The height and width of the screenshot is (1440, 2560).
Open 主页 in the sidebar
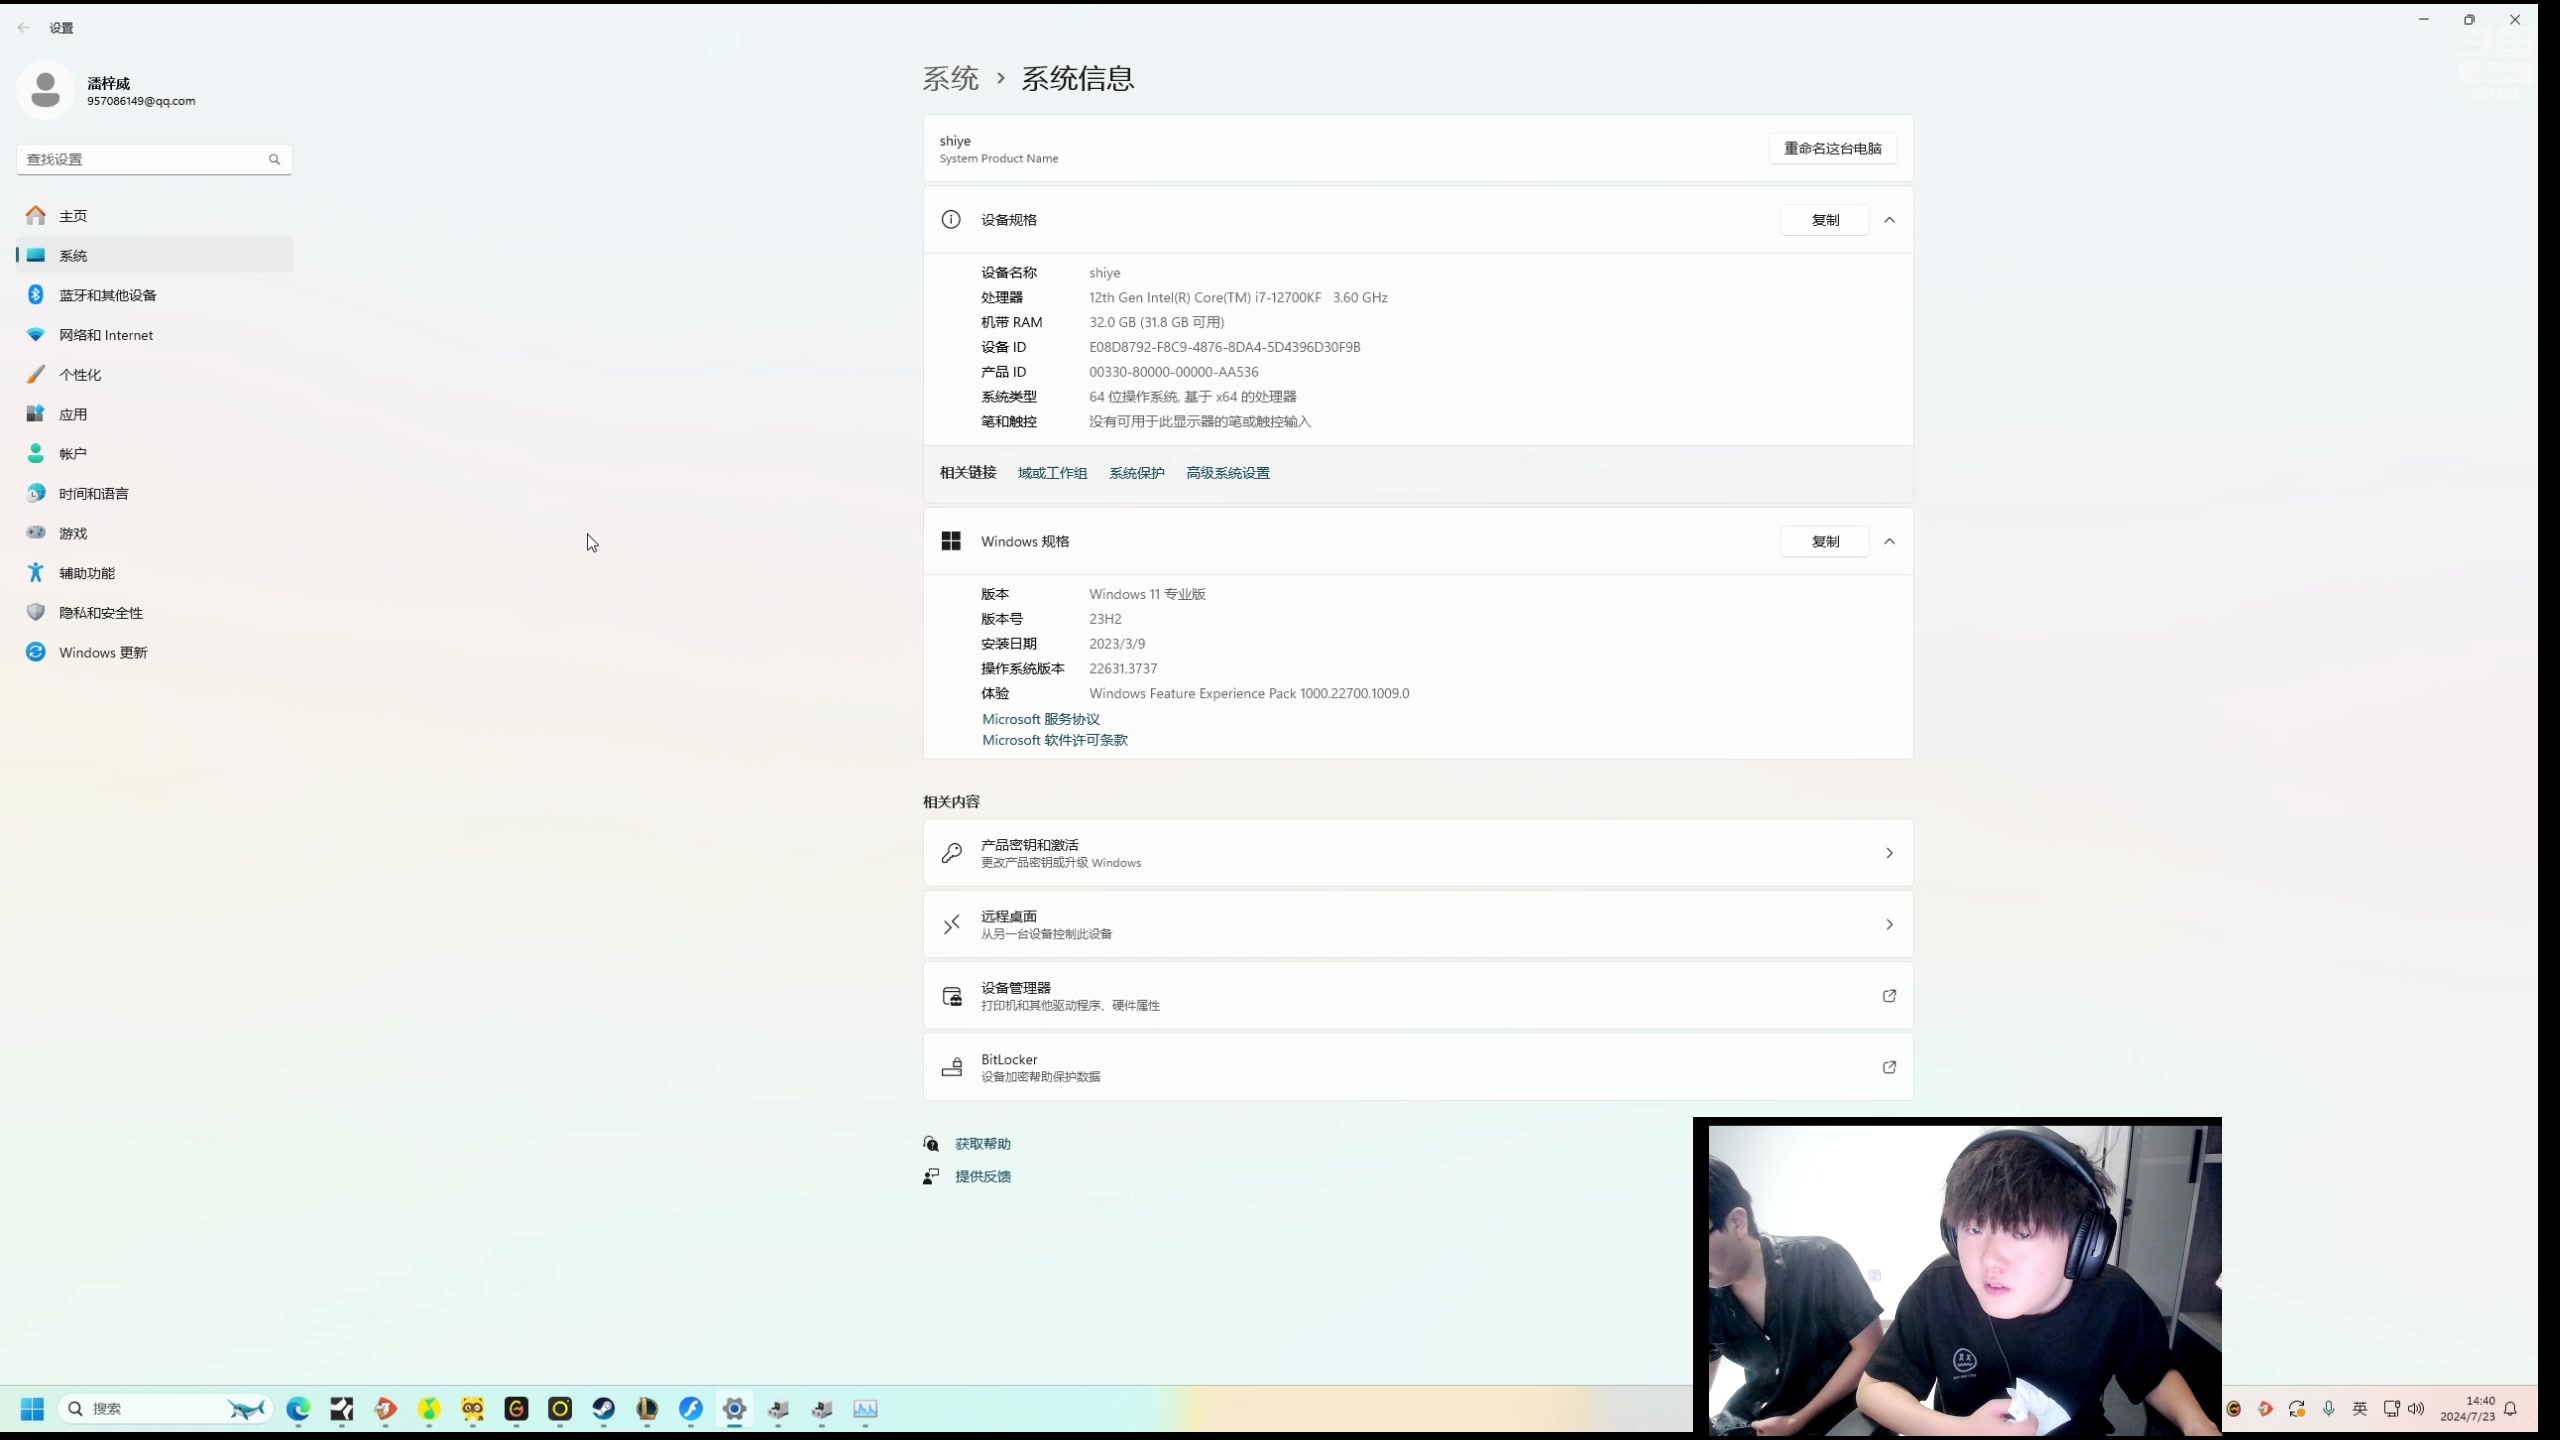point(154,216)
